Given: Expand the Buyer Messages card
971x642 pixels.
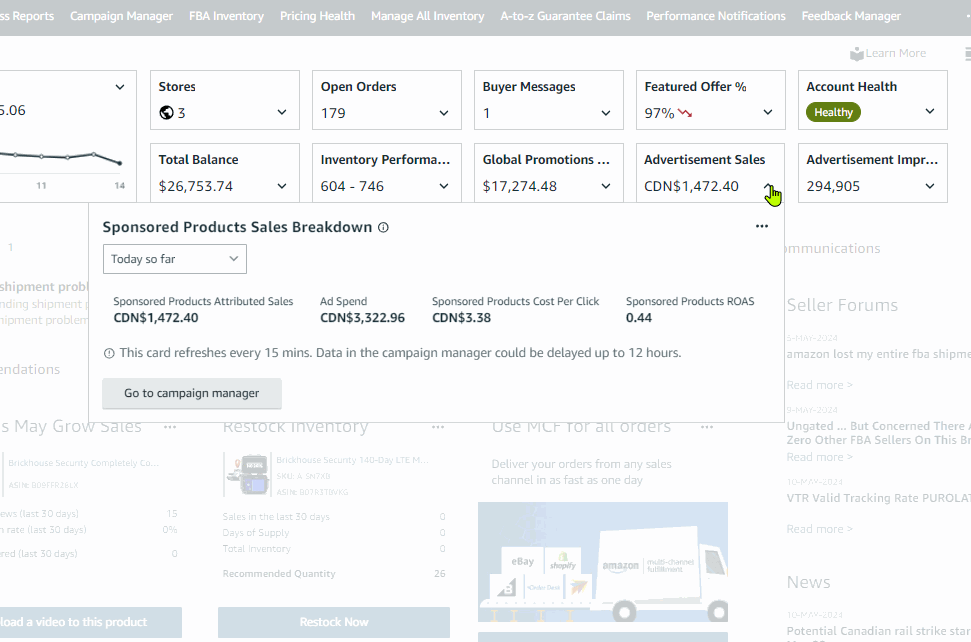Looking at the screenshot, I should [606, 113].
